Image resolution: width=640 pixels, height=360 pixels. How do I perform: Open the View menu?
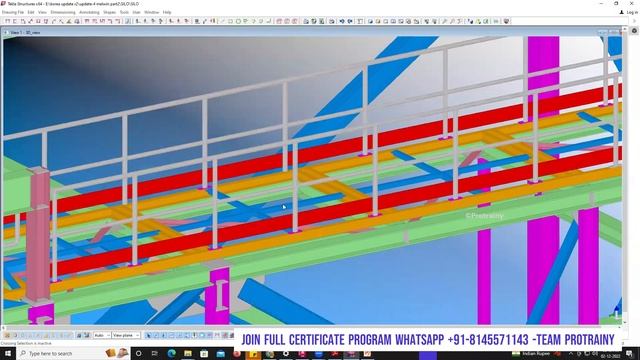(42, 12)
